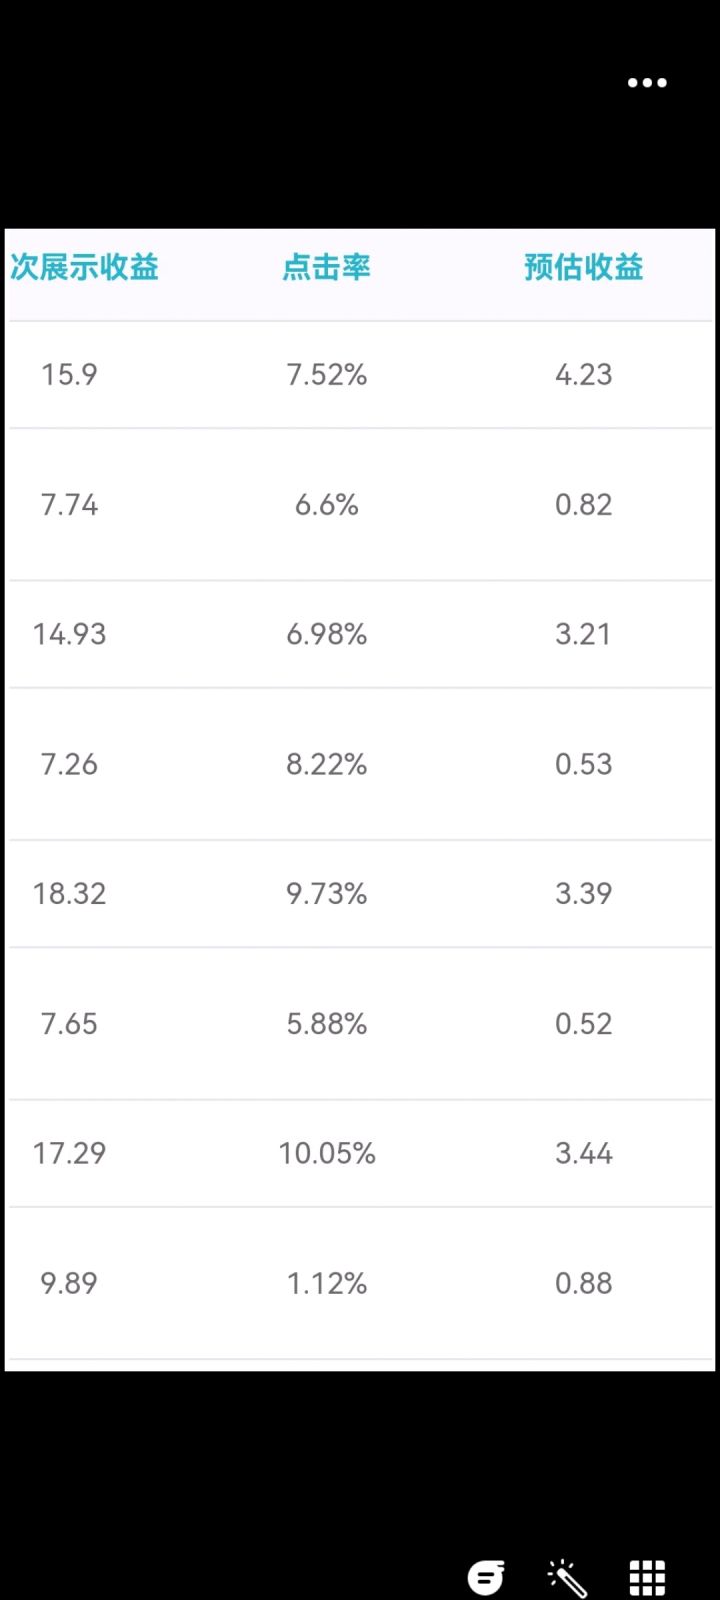
Task: Tap the 10.05% click rate cell
Action: click(327, 1154)
